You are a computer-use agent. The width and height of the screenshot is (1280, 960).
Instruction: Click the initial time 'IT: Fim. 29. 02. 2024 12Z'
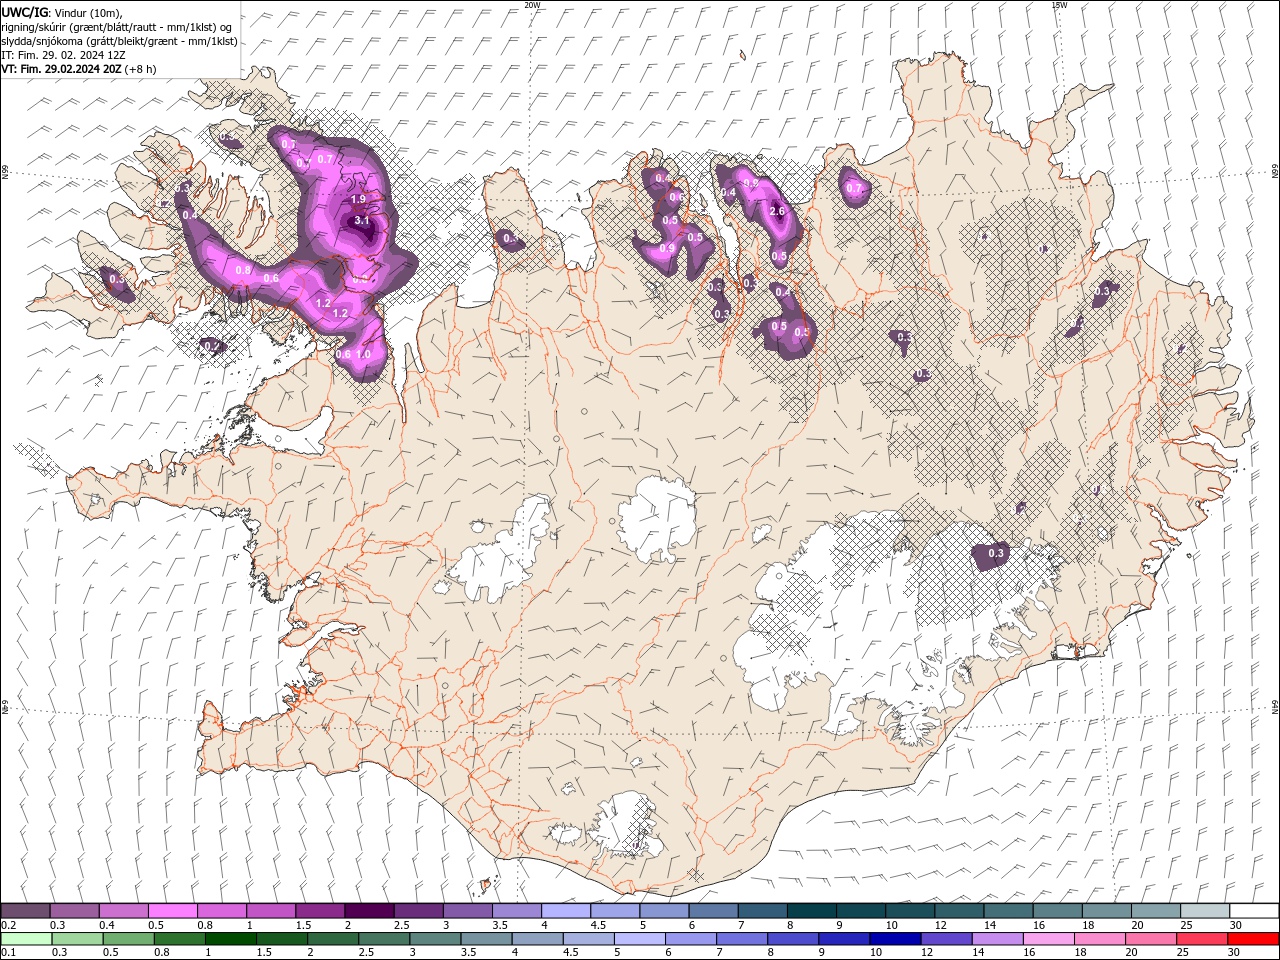point(63,55)
